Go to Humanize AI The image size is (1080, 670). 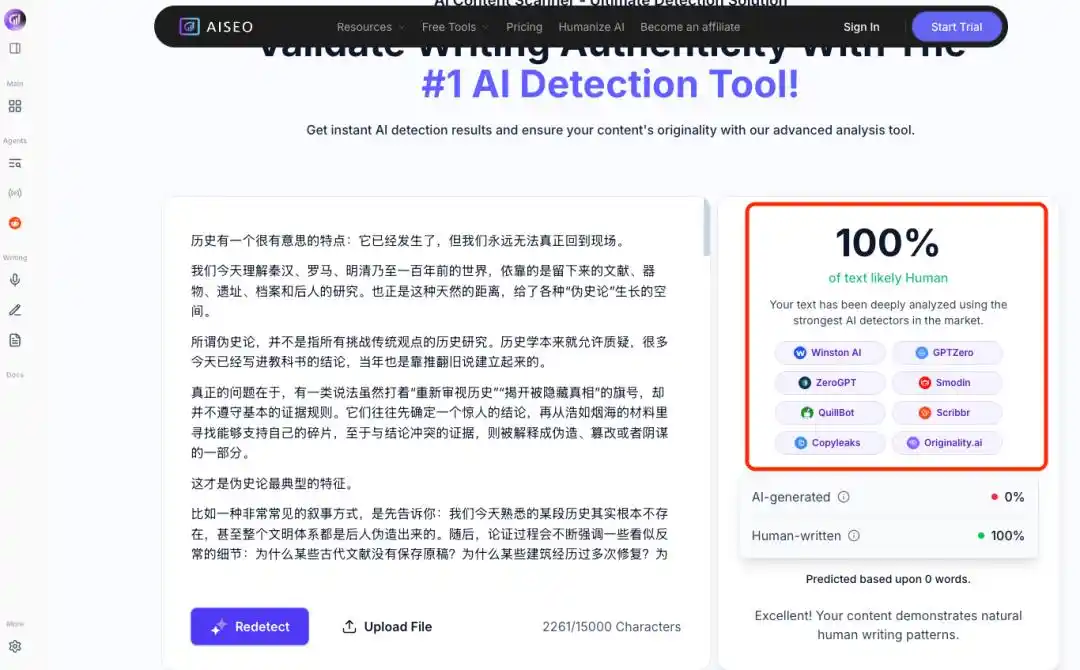(x=591, y=27)
